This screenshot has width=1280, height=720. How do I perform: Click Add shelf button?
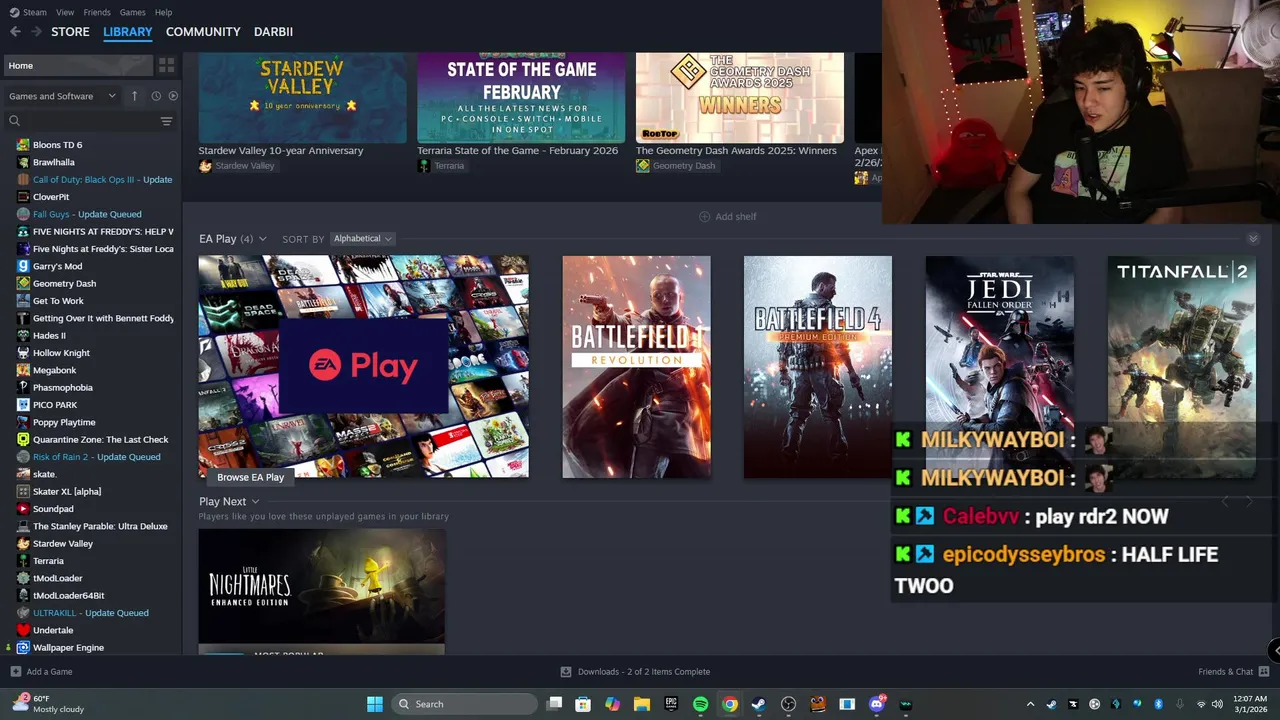click(x=728, y=216)
